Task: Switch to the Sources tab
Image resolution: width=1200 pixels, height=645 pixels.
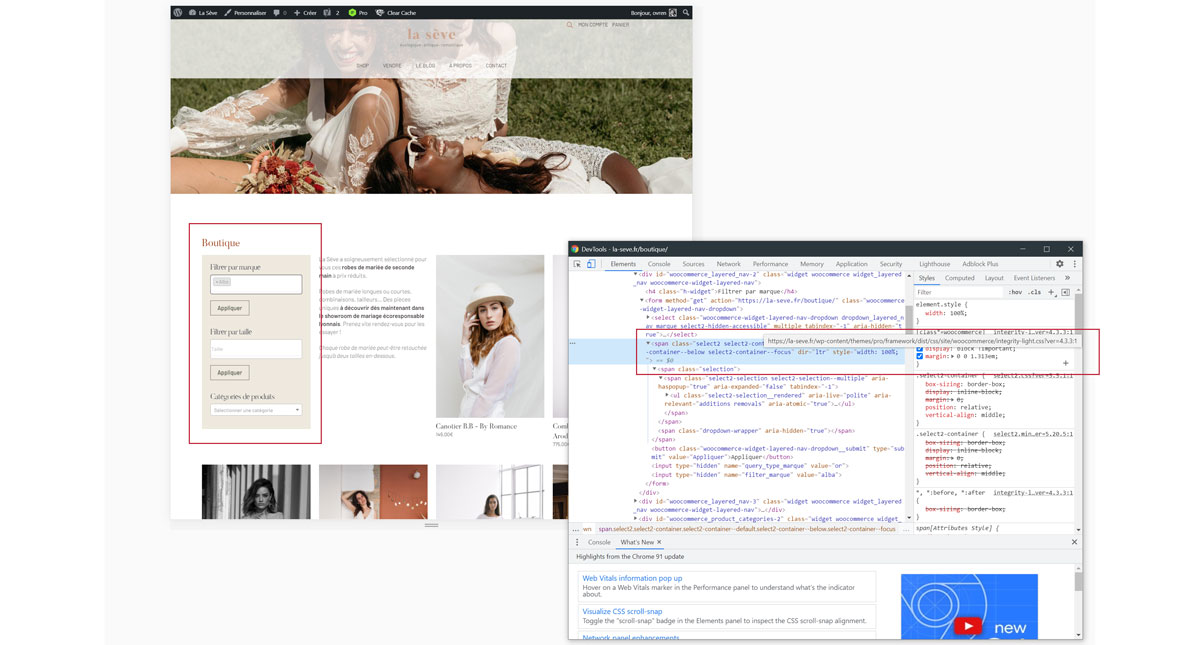Action: coord(693,264)
